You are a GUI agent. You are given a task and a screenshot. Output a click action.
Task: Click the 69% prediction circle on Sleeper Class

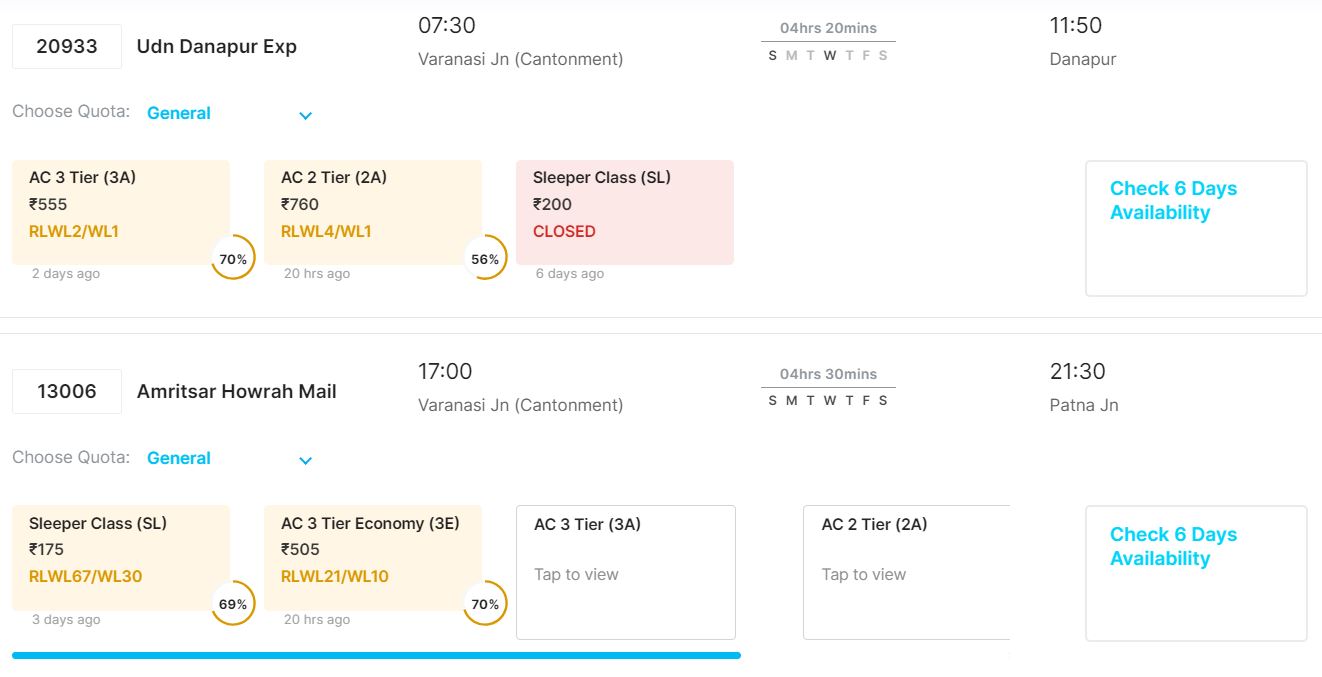(x=233, y=604)
